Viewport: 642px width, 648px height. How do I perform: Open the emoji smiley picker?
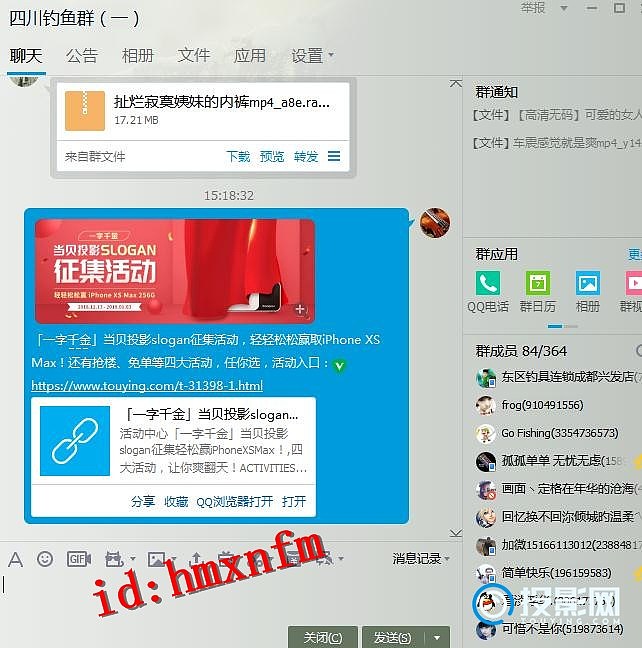[45, 559]
